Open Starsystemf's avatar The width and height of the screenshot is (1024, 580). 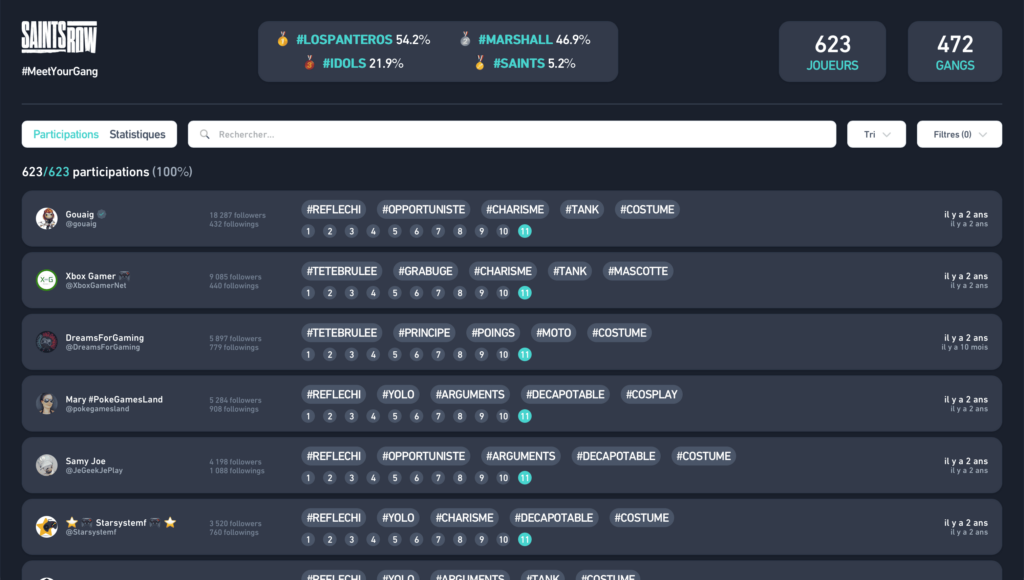click(x=46, y=526)
